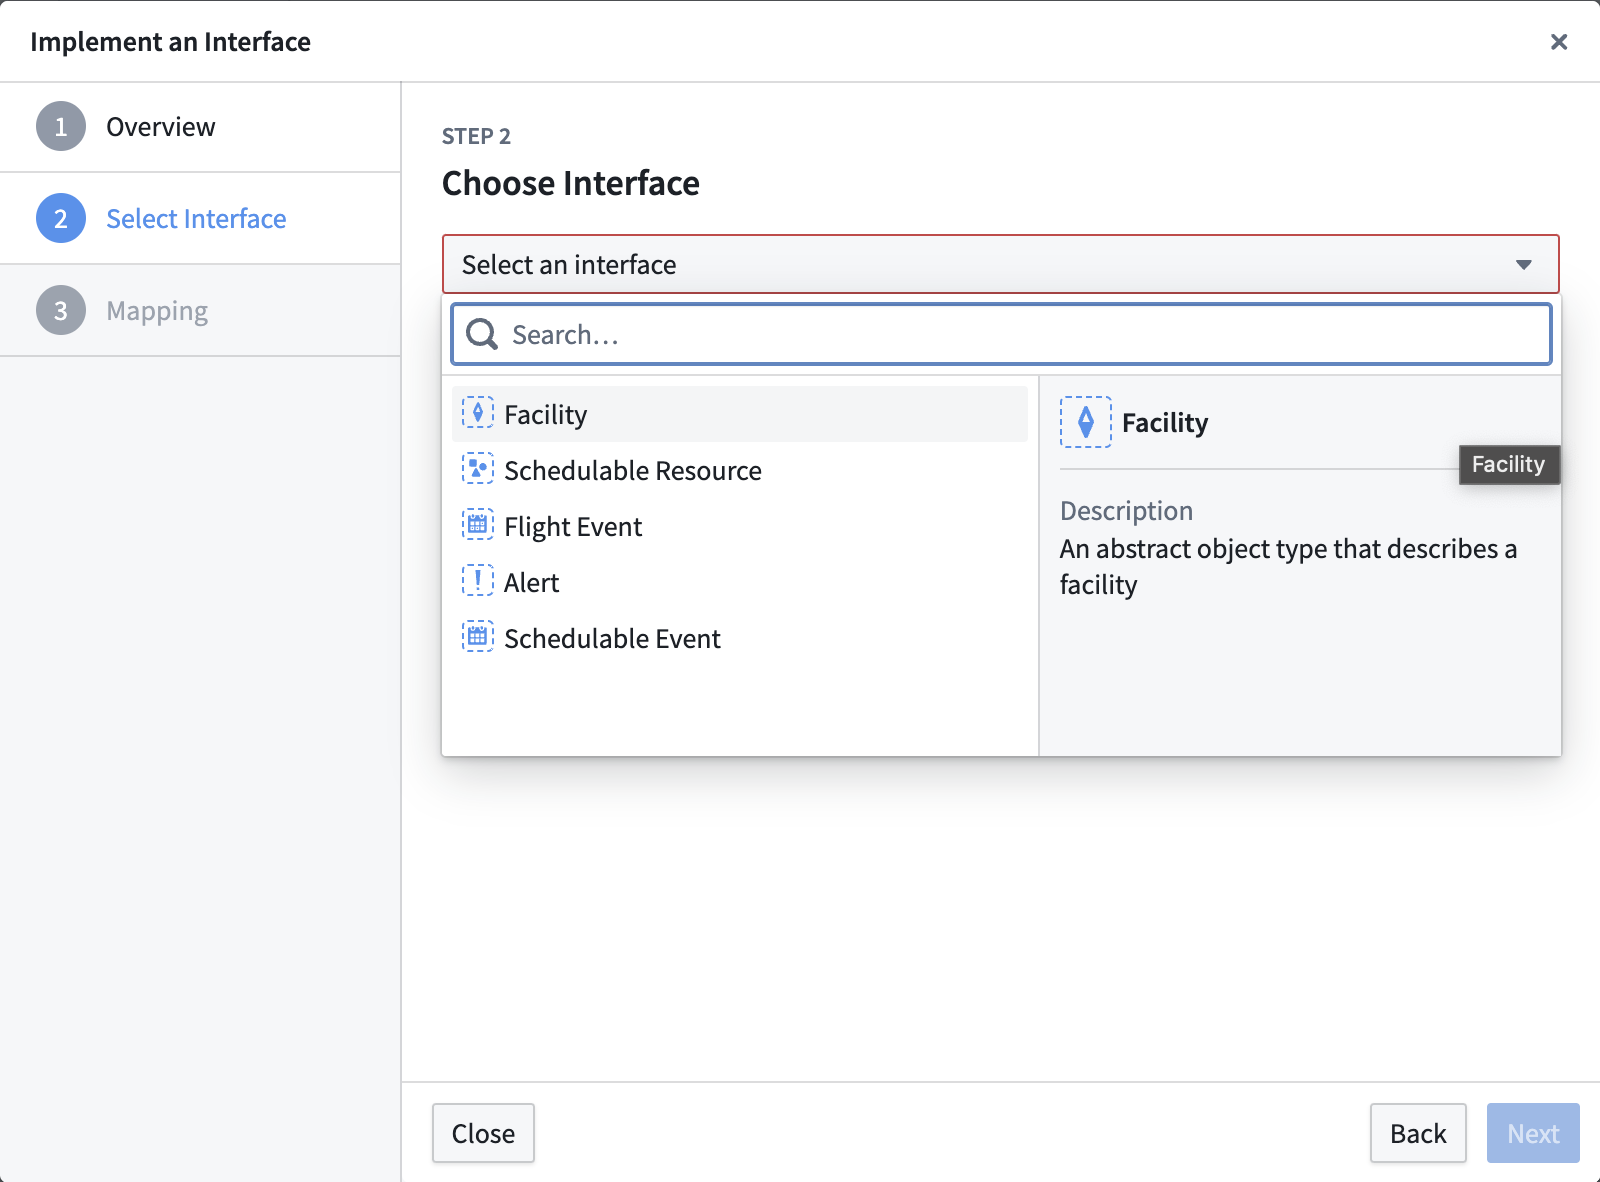Screen dimensions: 1600x1182
Task: Click the Description label in preview
Action: (x=1126, y=511)
